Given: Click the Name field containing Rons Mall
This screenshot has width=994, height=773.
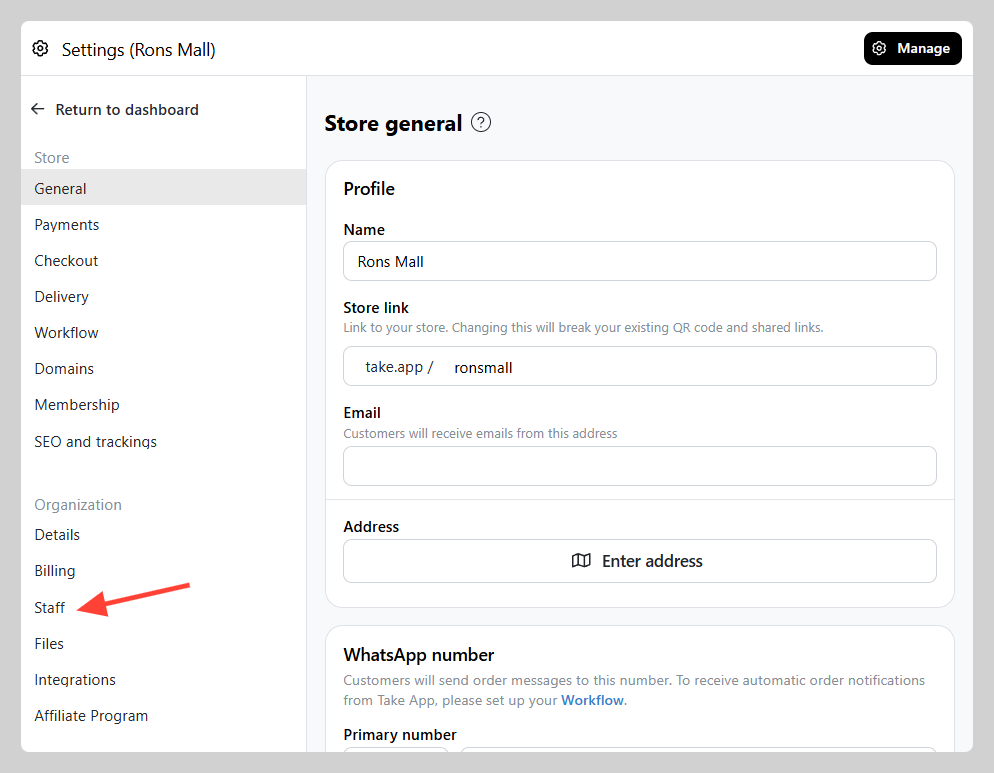Looking at the screenshot, I should pyautogui.click(x=640, y=261).
